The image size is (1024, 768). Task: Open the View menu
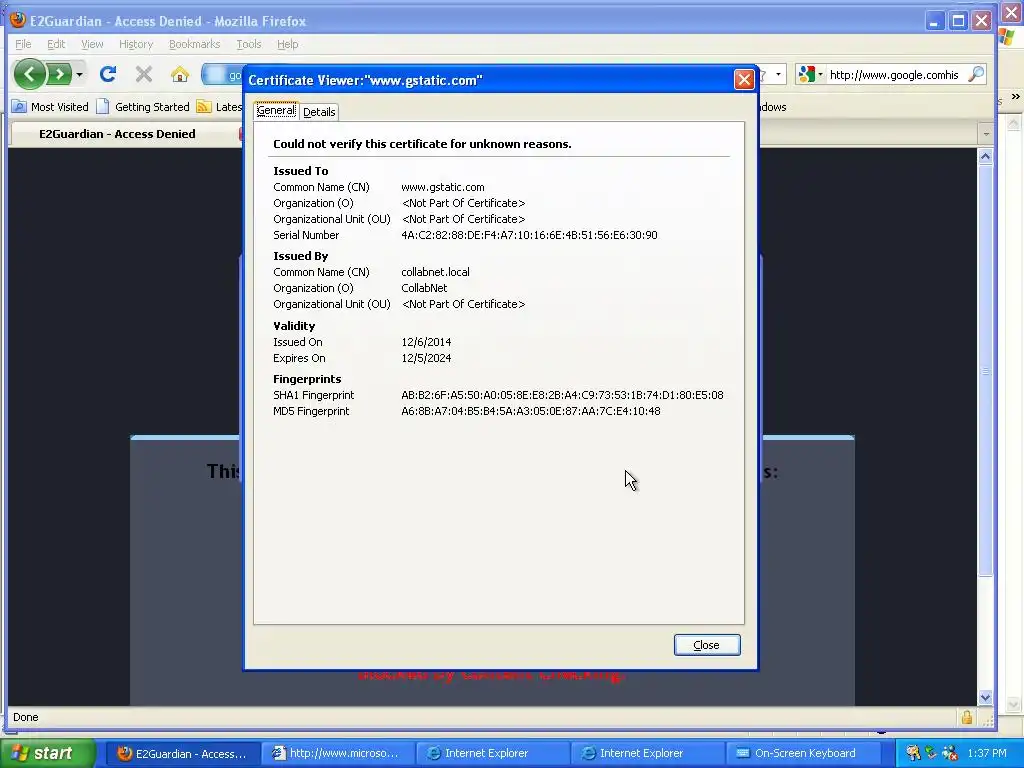(x=92, y=44)
